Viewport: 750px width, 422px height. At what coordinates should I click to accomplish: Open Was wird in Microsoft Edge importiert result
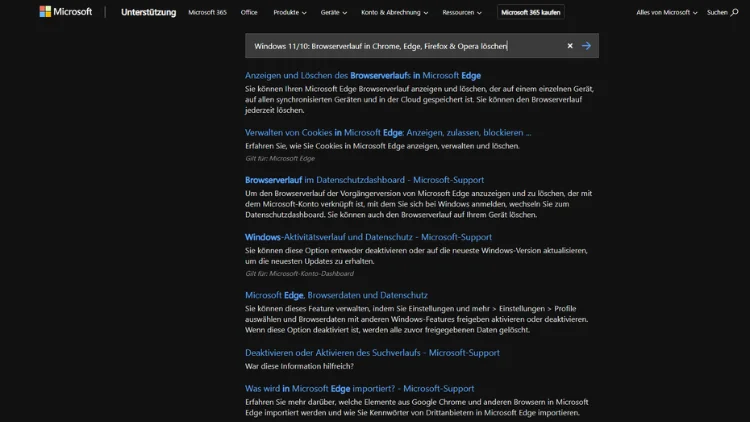pyautogui.click(x=360, y=389)
